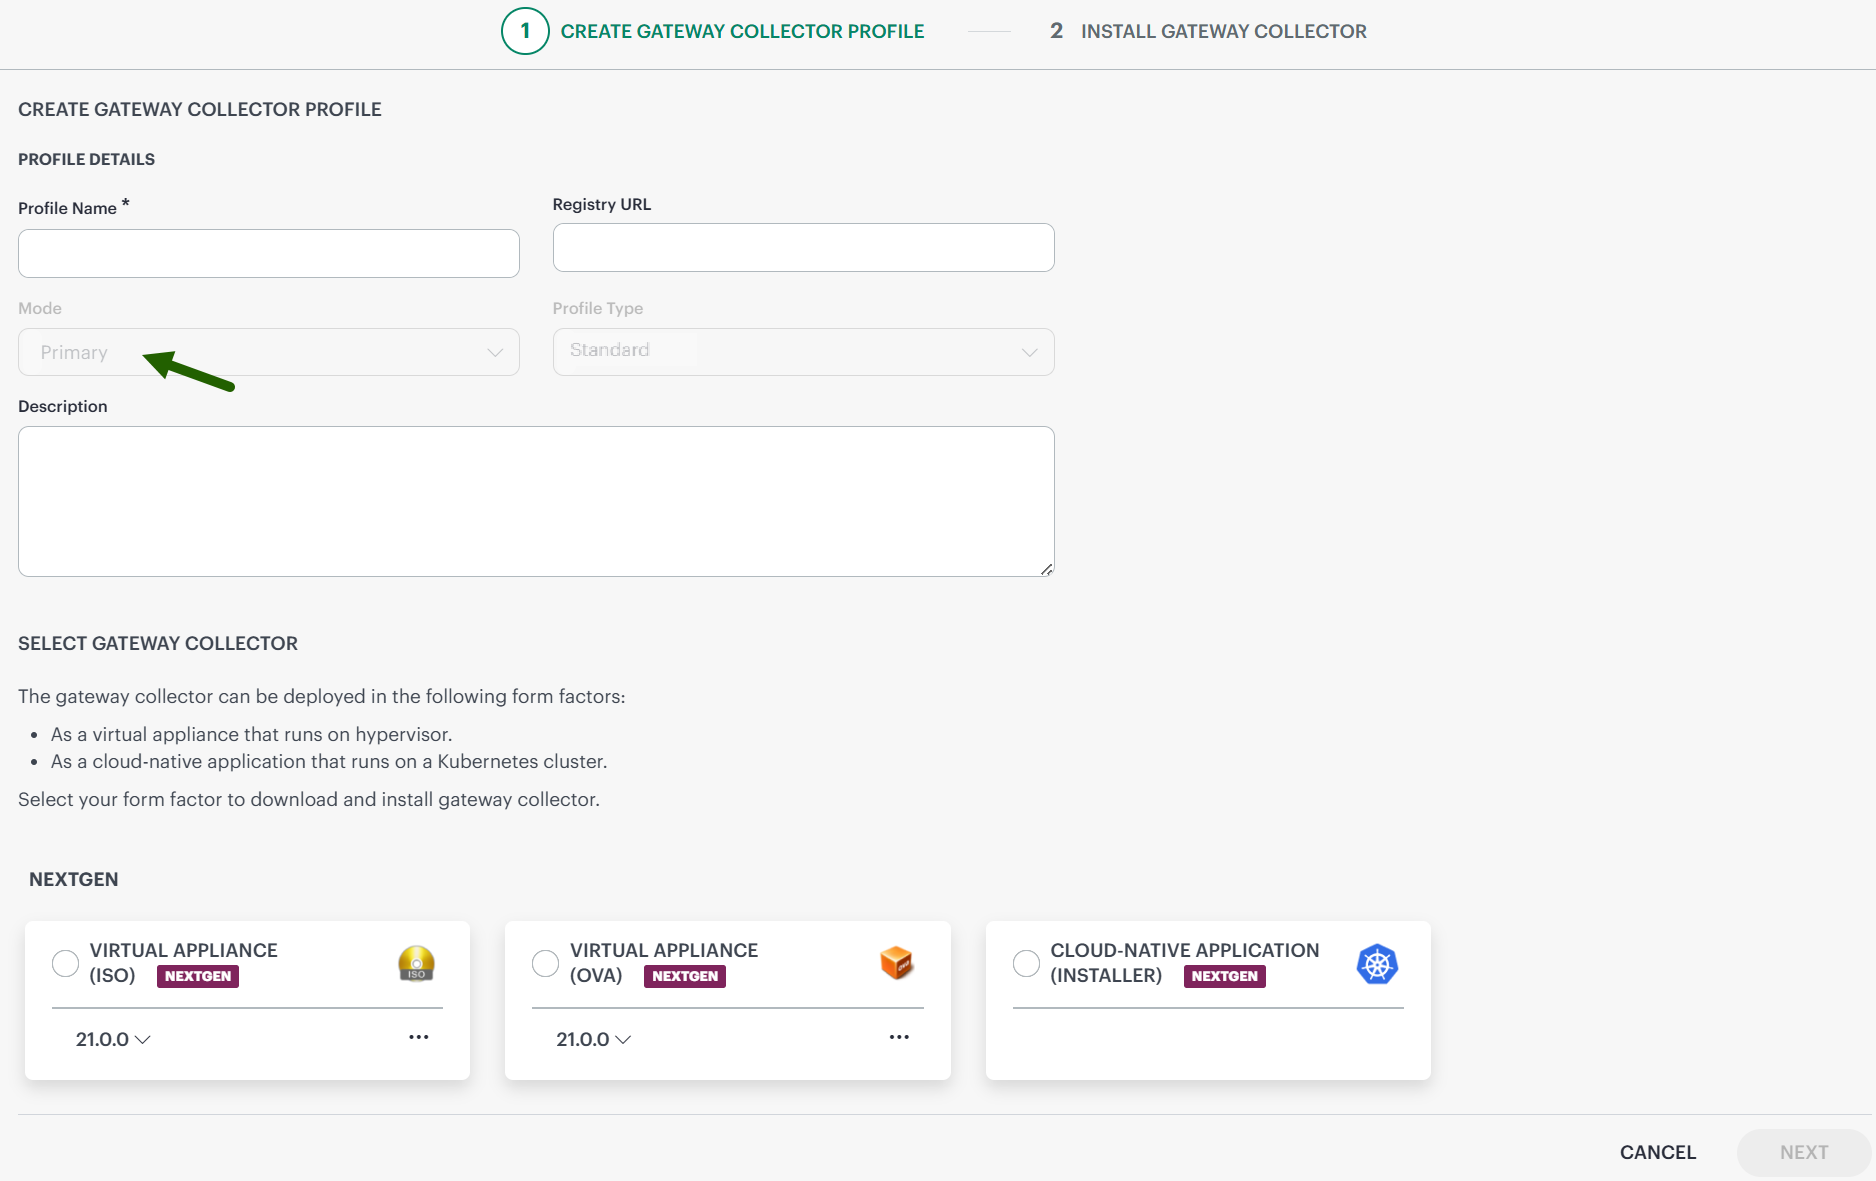Viewport: 1876px width, 1181px height.
Task: Expand the 21.0.0 version dropdown on OVA card
Action: coord(593,1039)
